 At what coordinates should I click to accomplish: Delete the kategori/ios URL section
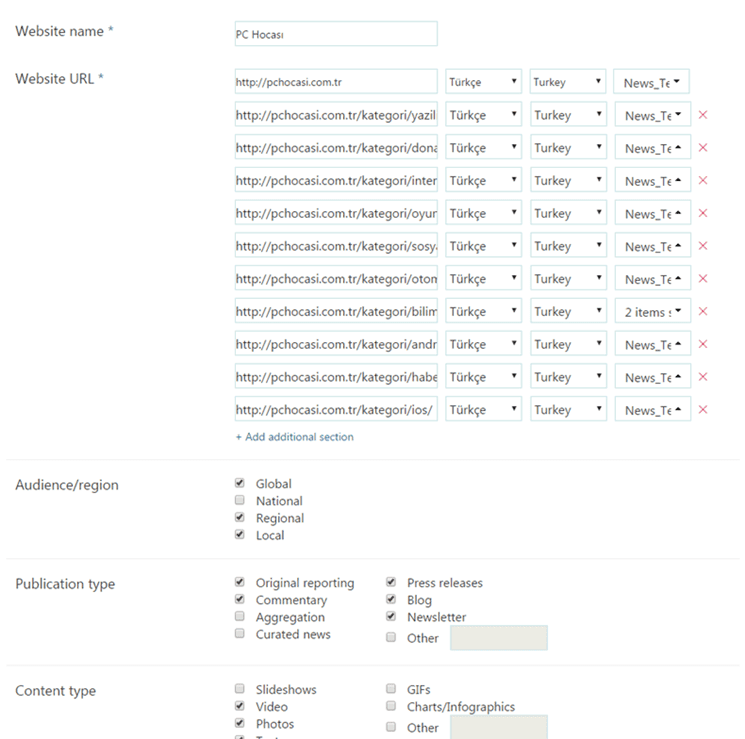pyautogui.click(x=702, y=409)
